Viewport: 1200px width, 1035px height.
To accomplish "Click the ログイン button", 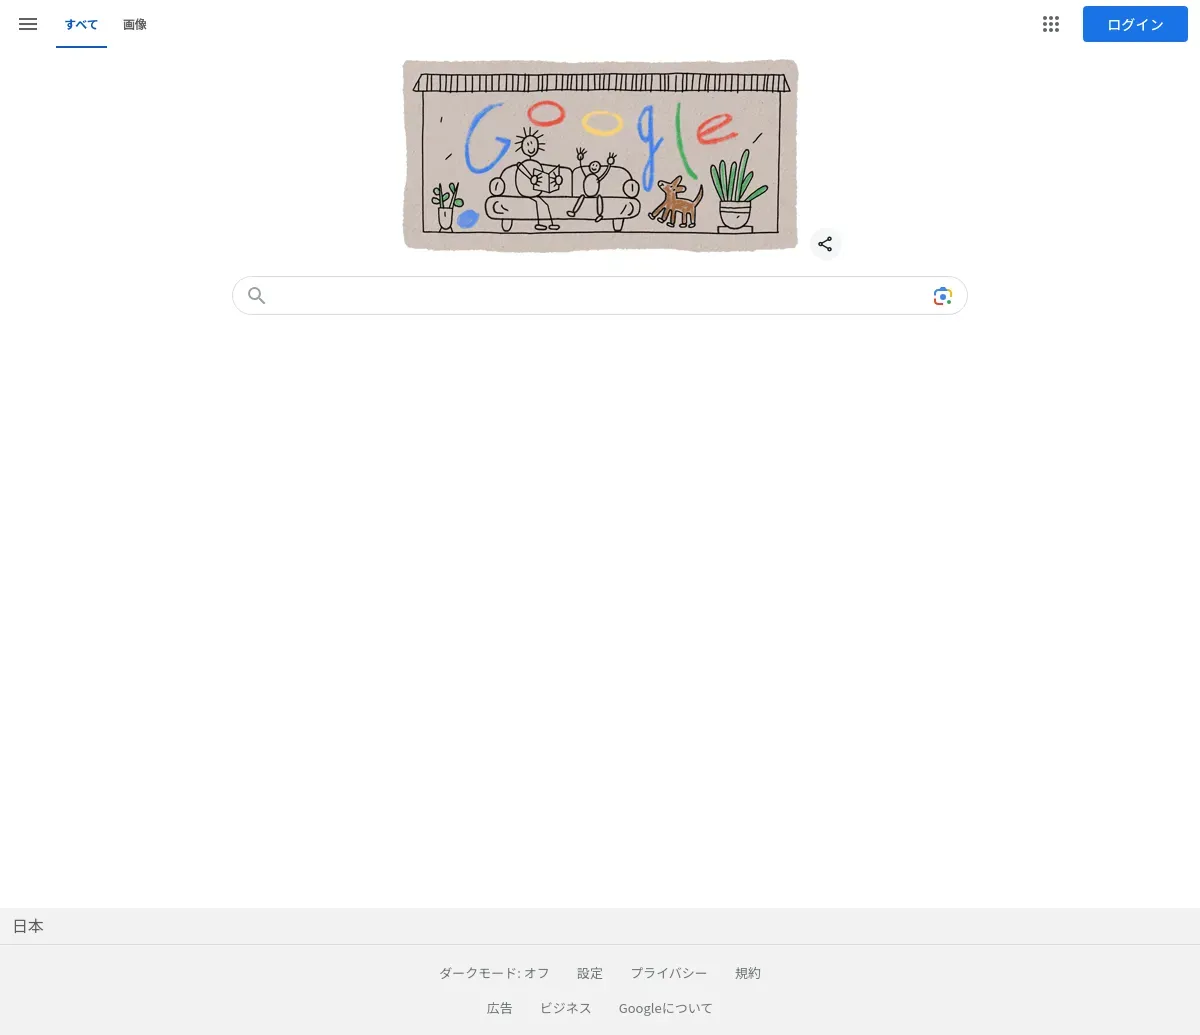I will pos(1135,24).
